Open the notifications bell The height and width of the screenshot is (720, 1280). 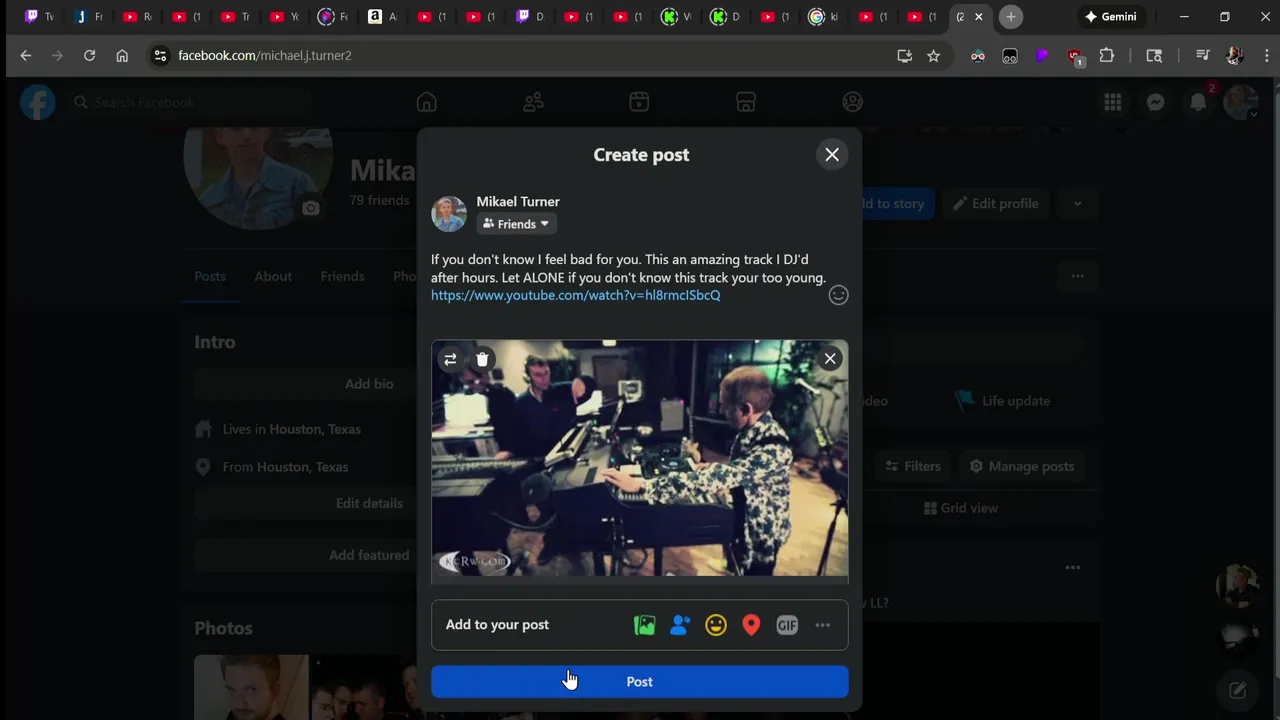1198,102
